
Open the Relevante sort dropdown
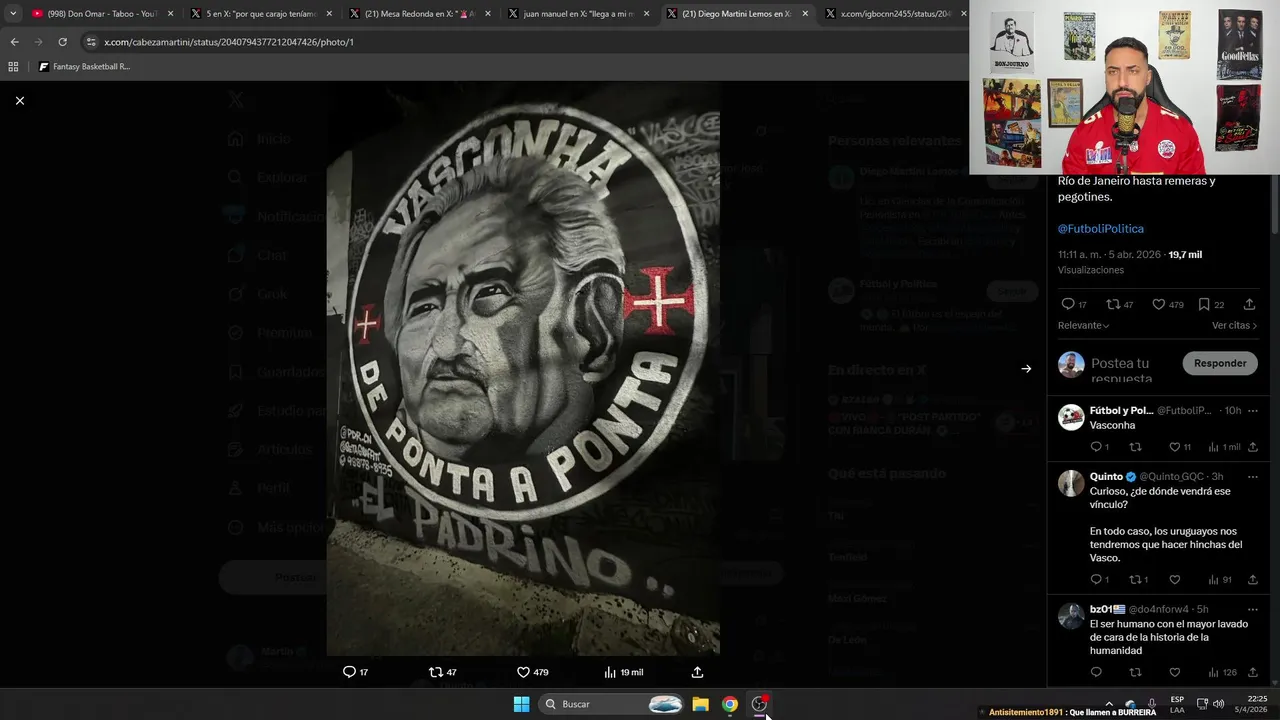(1084, 325)
